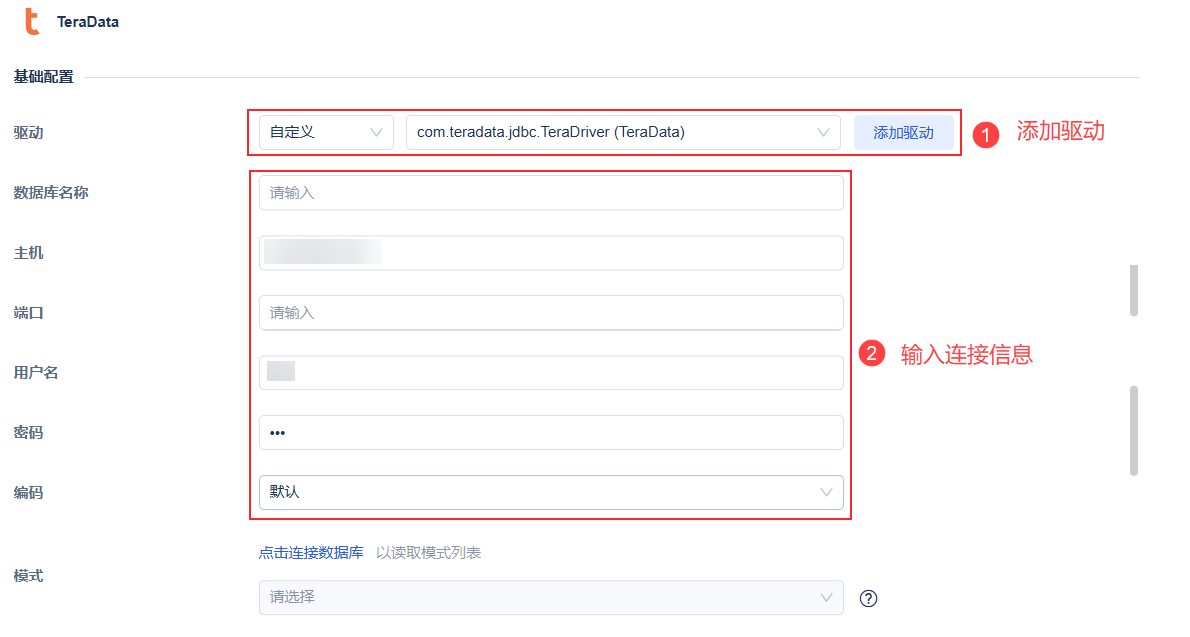
Task: Click the 端口 field label
Action: point(28,313)
